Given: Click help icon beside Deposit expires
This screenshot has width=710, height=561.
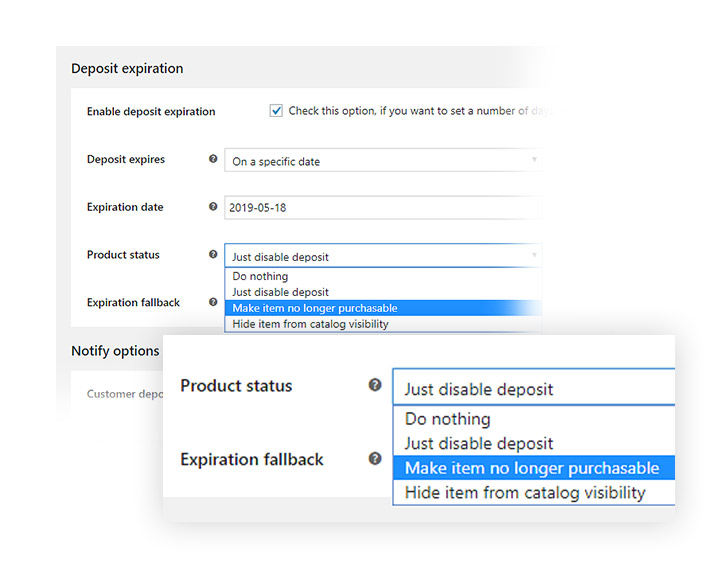Looking at the screenshot, I should pyautogui.click(x=213, y=159).
